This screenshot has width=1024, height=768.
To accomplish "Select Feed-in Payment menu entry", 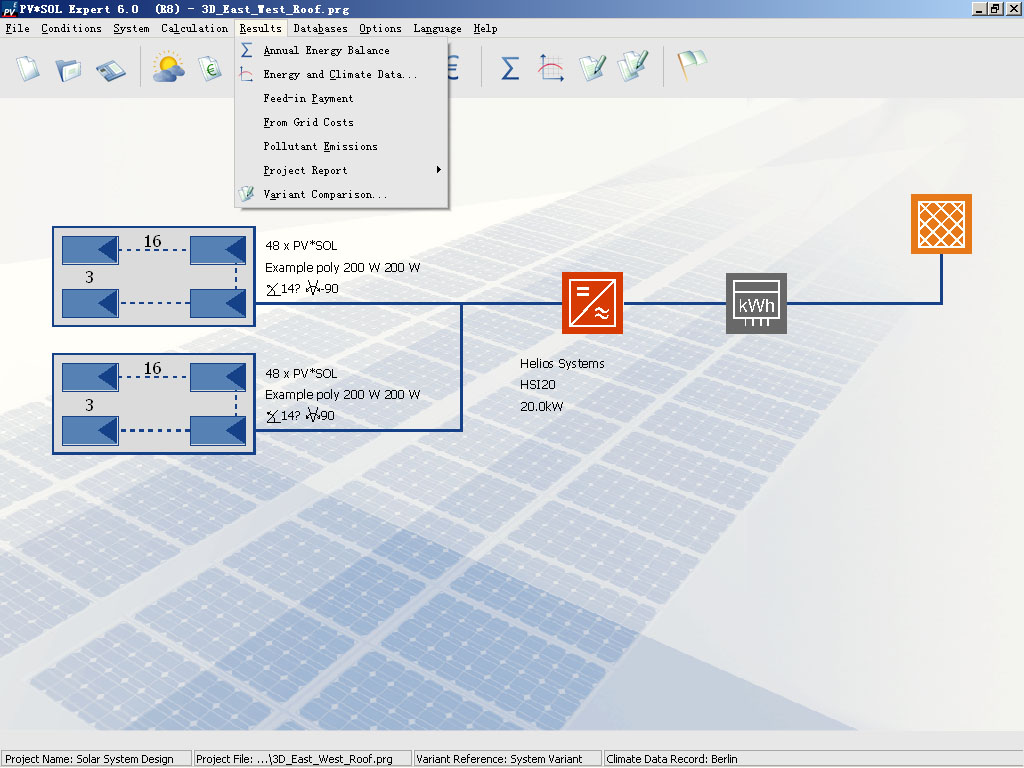I will (342, 99).
